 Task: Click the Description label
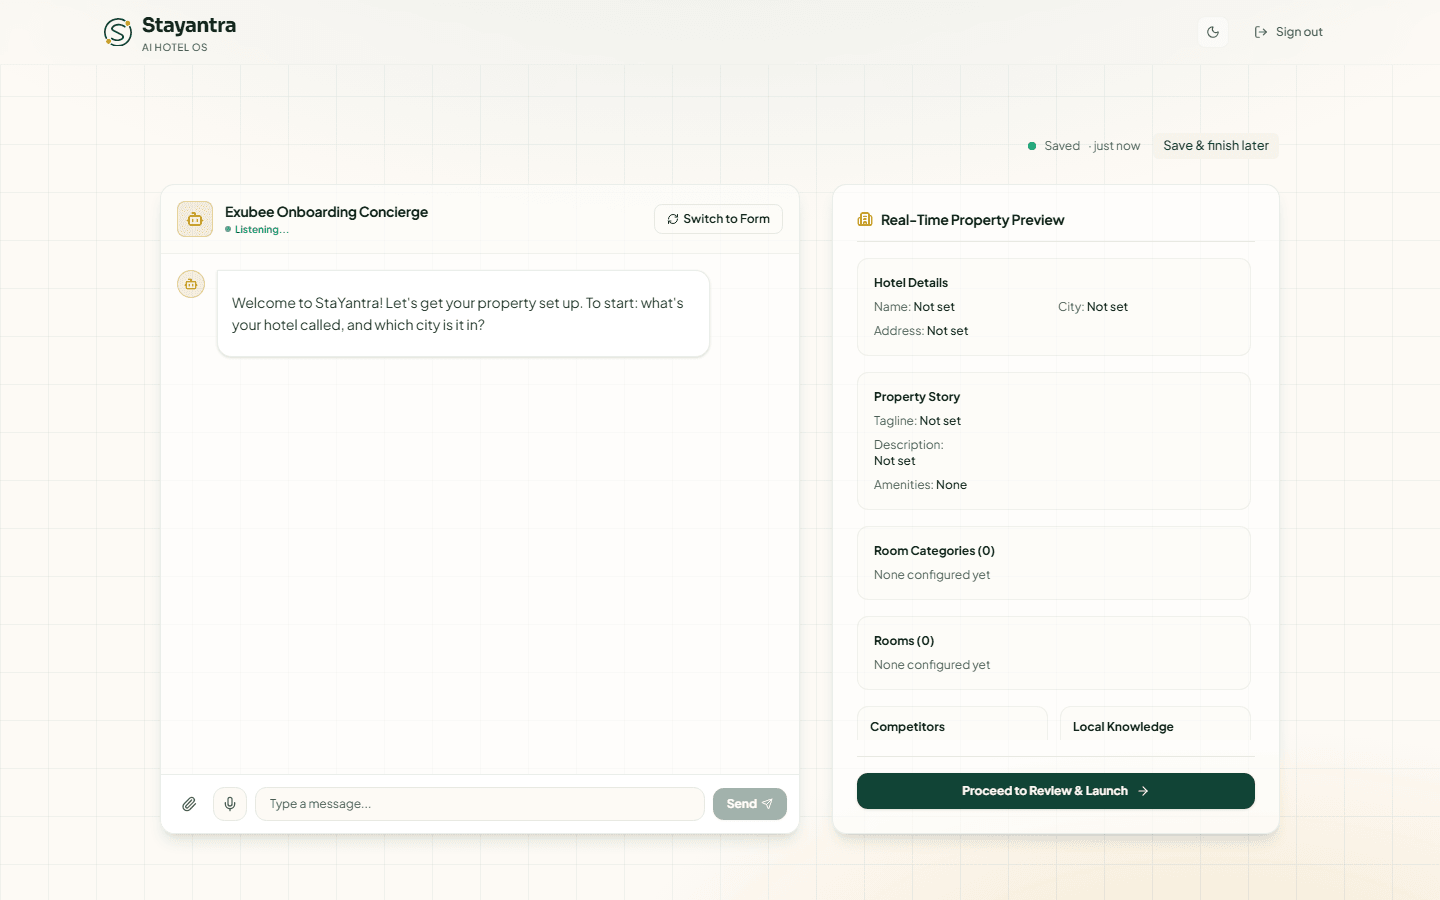(x=908, y=445)
